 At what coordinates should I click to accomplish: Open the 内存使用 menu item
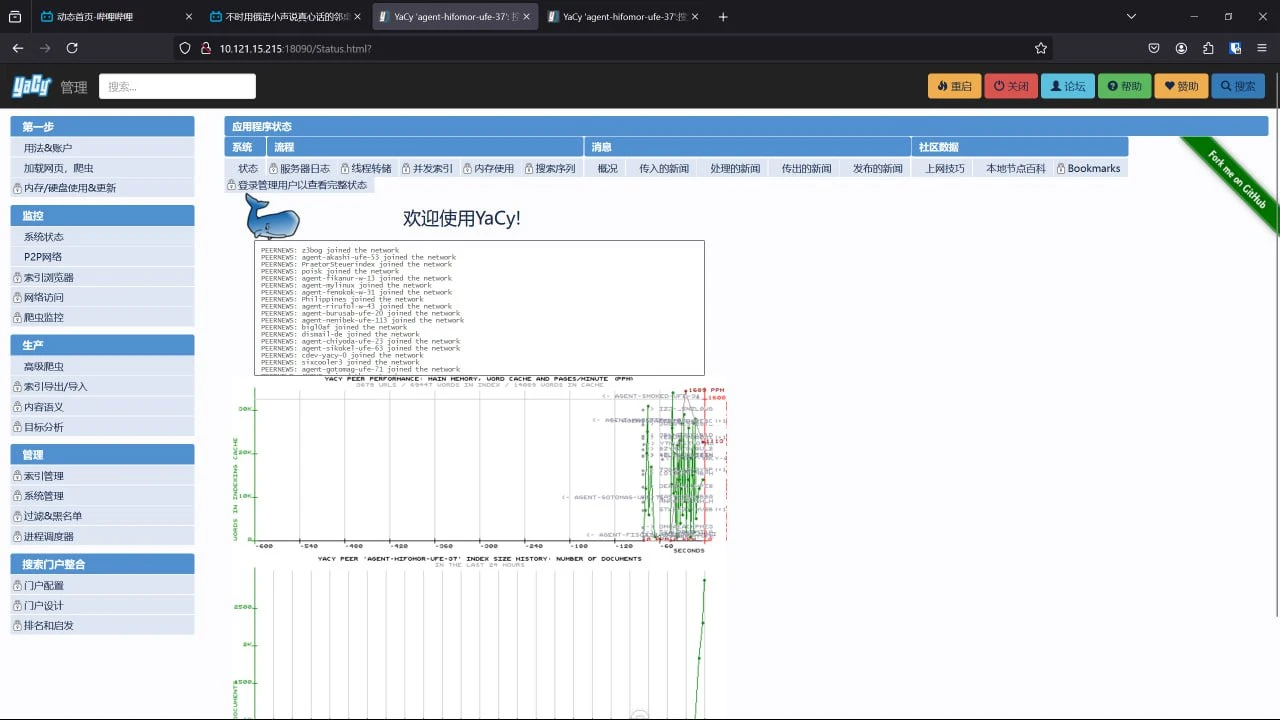489,169
